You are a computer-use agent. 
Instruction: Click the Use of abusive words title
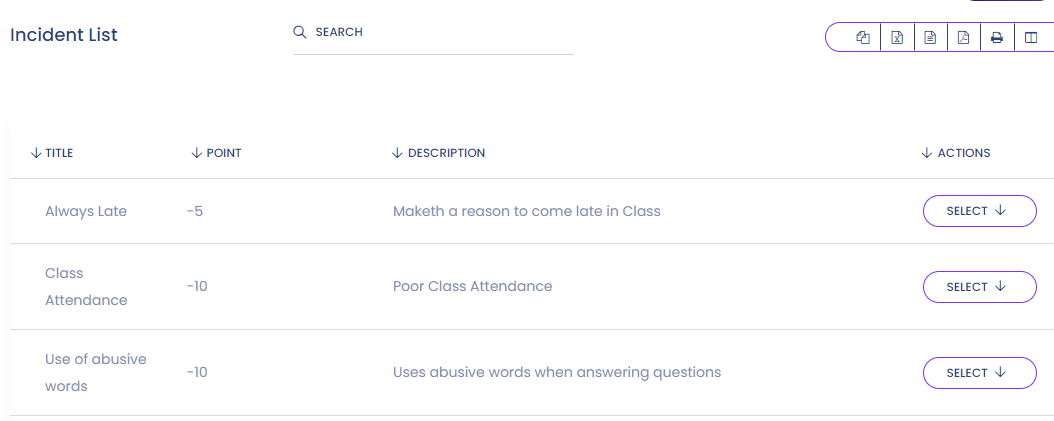(x=96, y=372)
